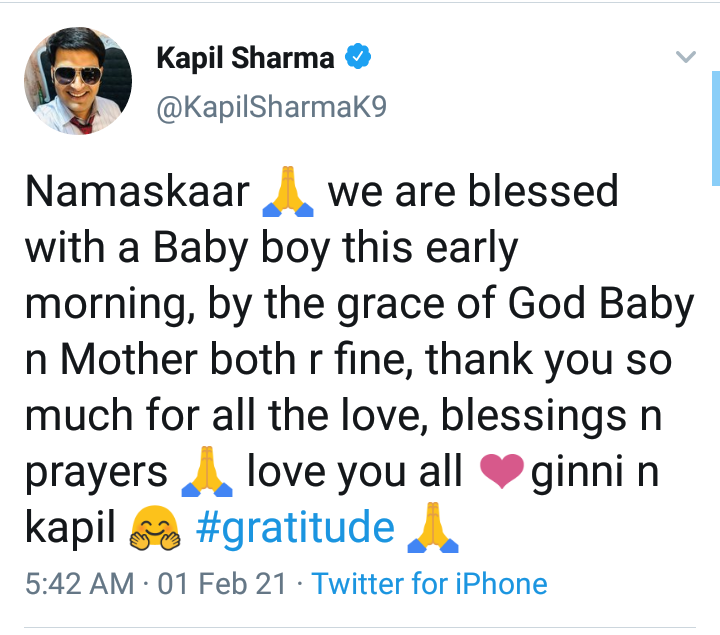The height and width of the screenshot is (635, 720).
Task: Open the @KapilSharmaK9 handle link
Action: pos(271,108)
